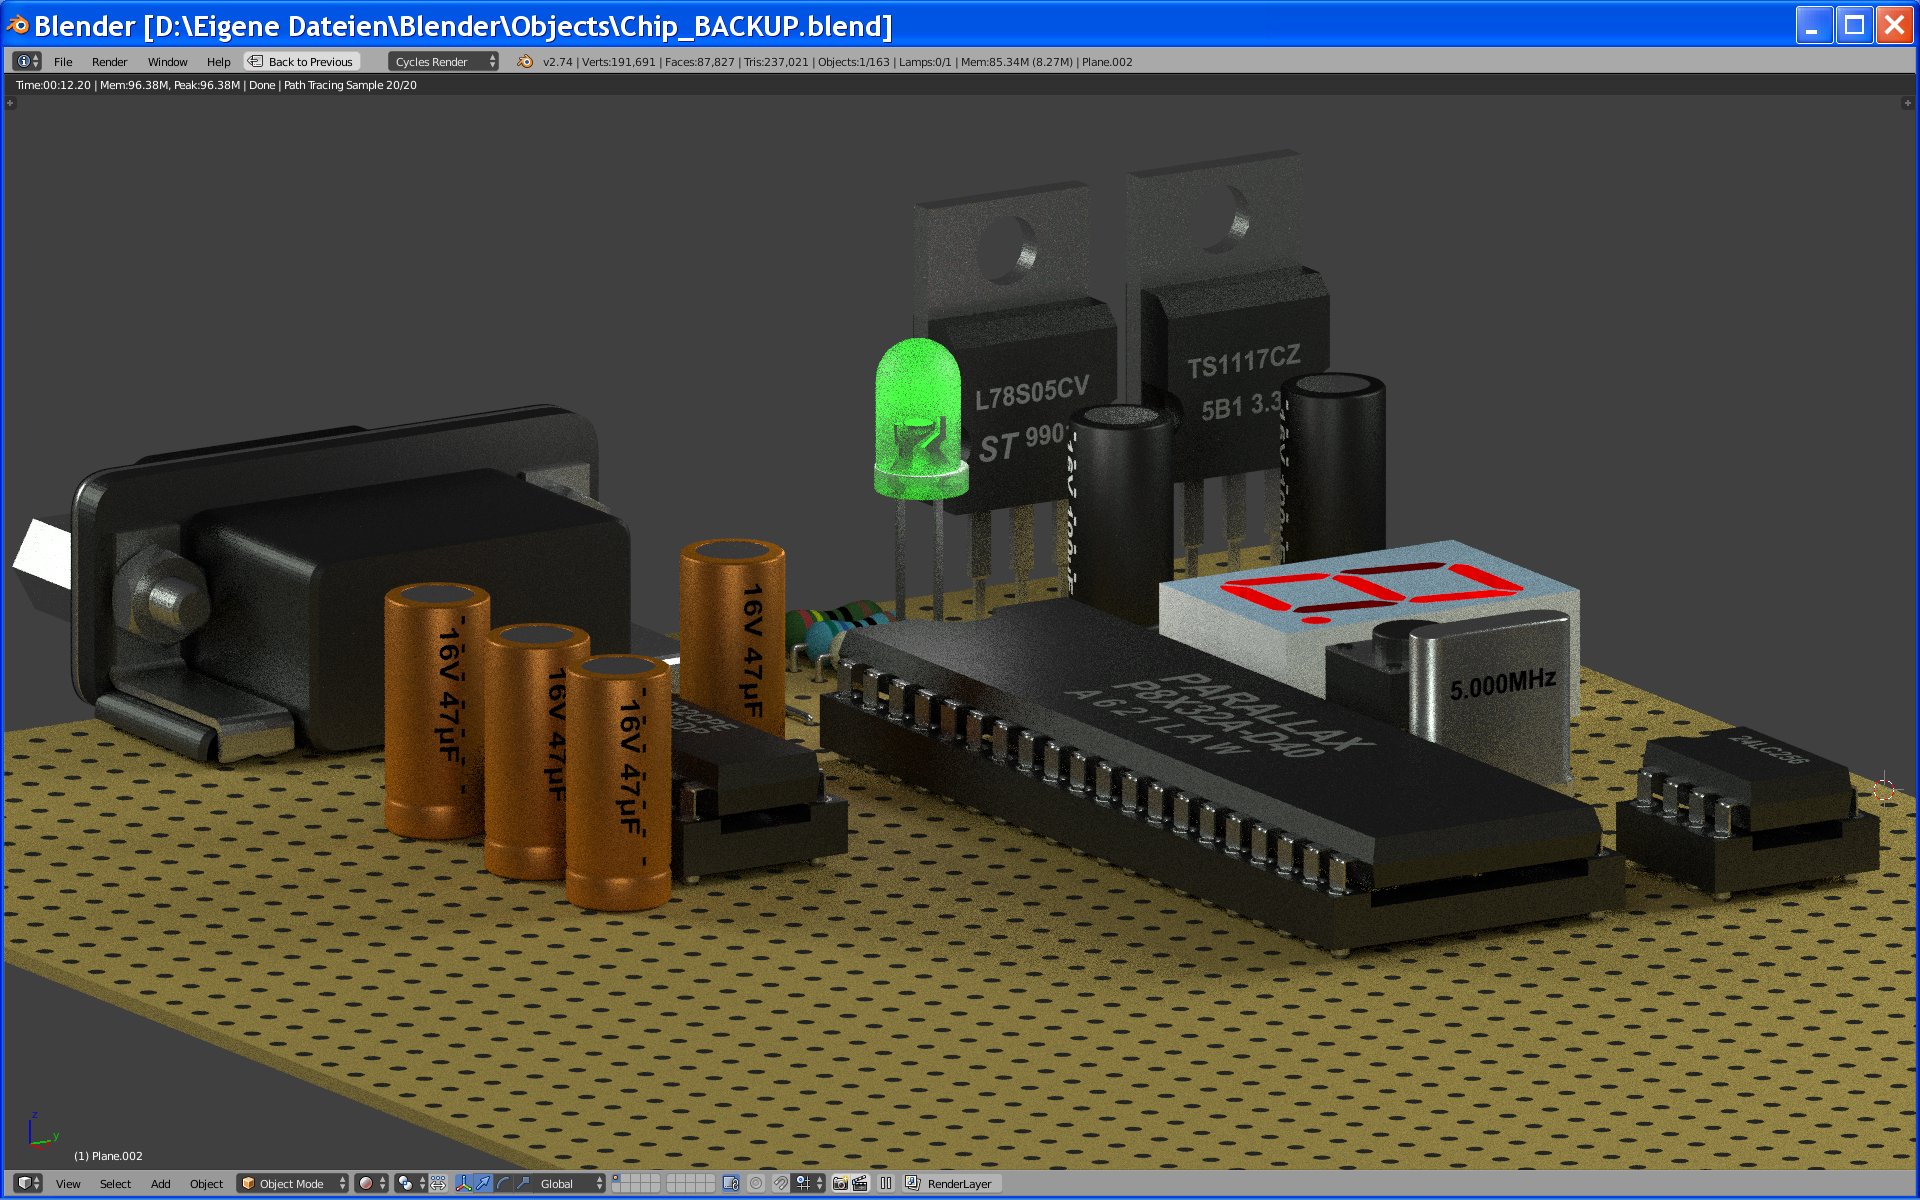Open the Cycles Render engine selector
1920x1200 pixels.
pyautogui.click(x=443, y=61)
